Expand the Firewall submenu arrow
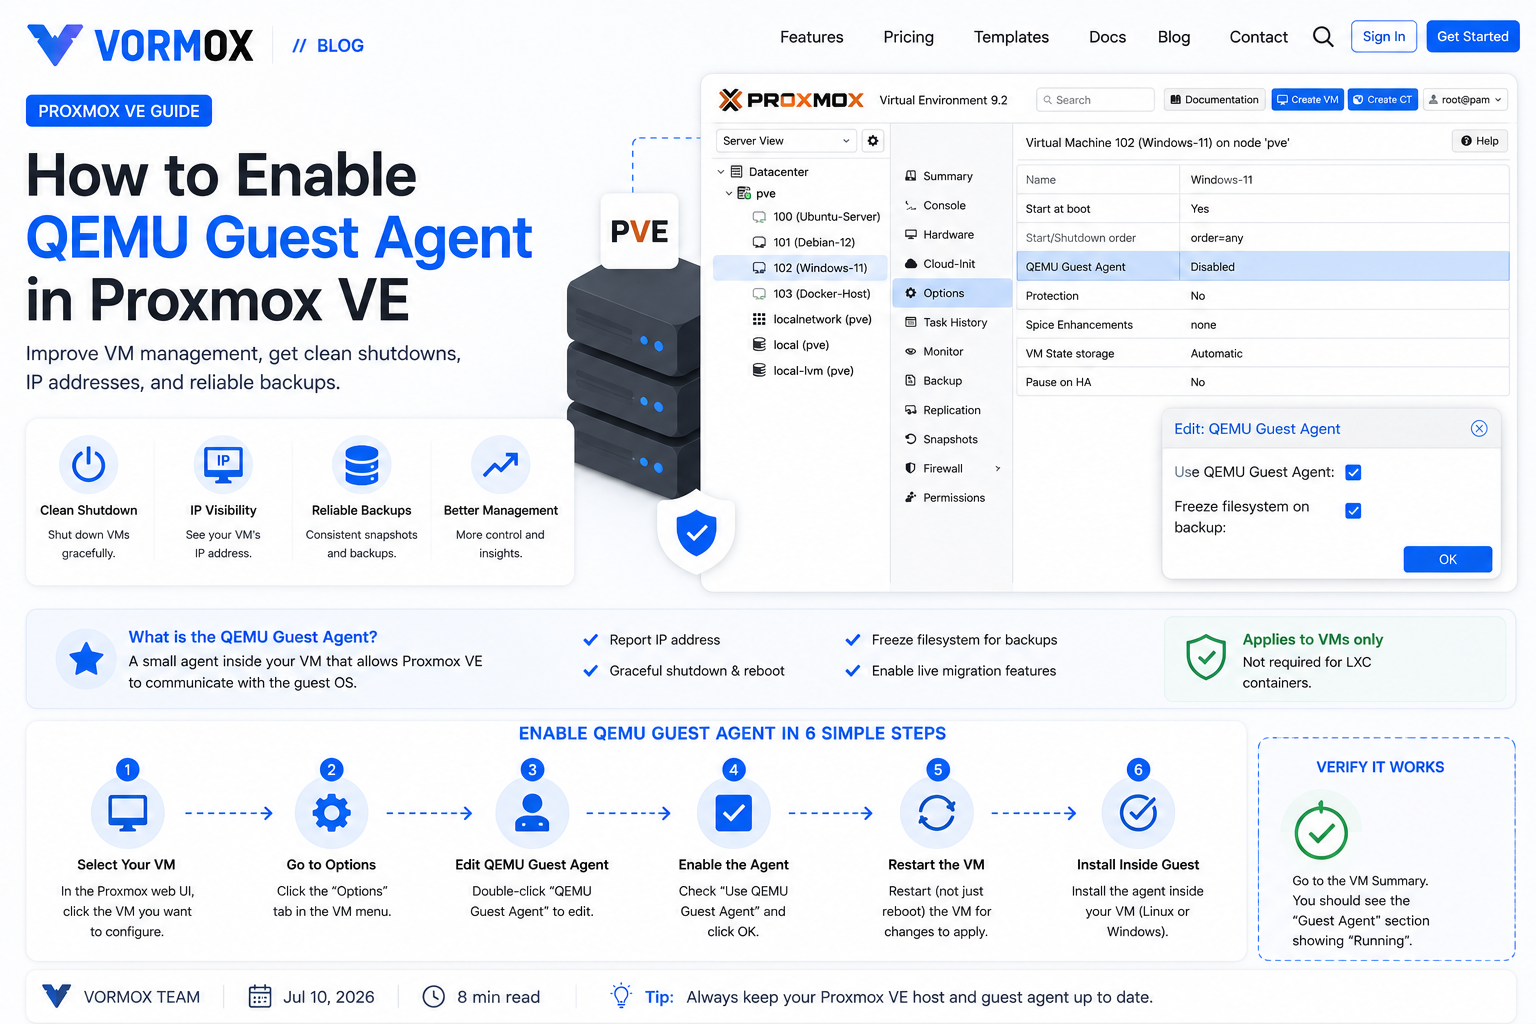The height and width of the screenshot is (1024, 1536). (x=998, y=468)
